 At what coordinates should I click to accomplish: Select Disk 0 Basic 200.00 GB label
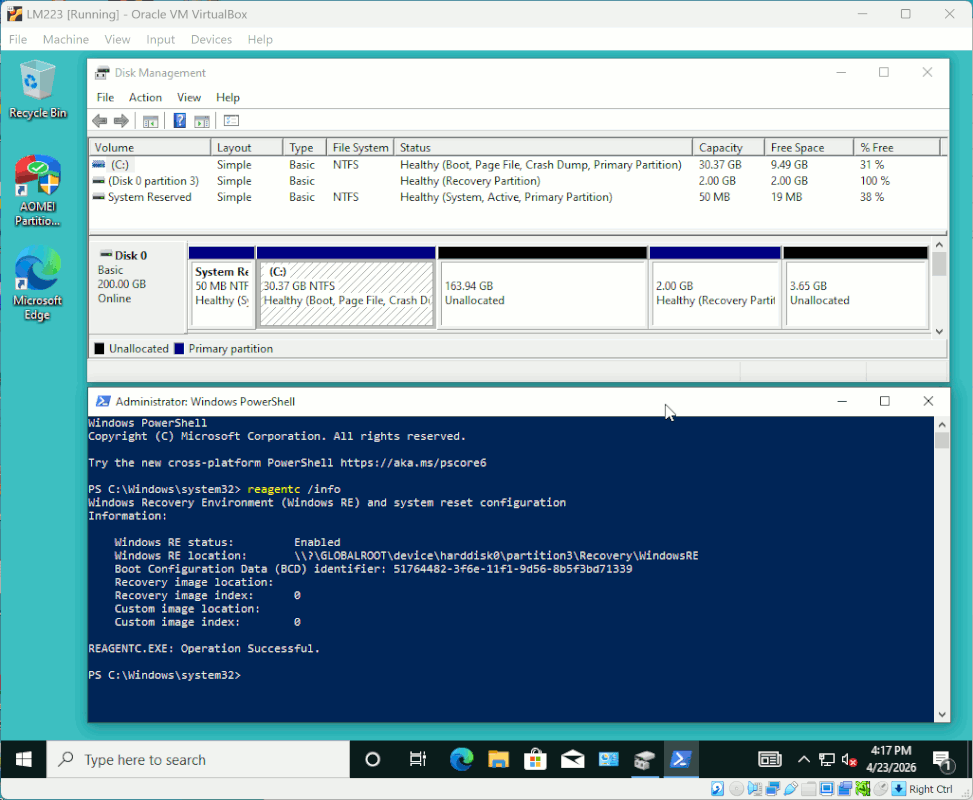(137, 285)
